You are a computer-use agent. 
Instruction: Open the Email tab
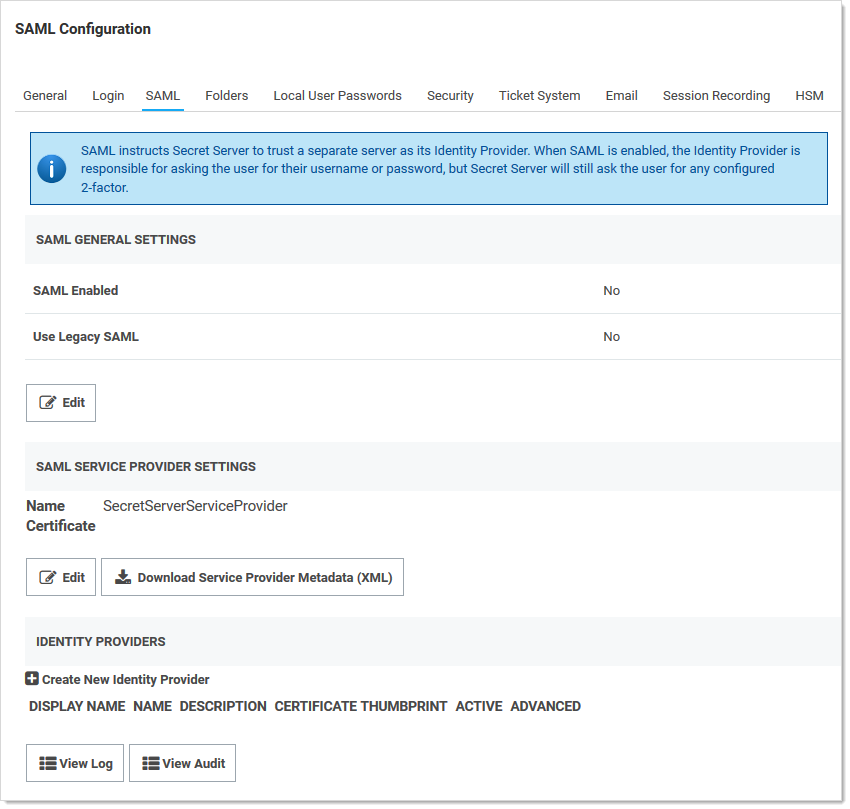pyautogui.click(x=621, y=96)
